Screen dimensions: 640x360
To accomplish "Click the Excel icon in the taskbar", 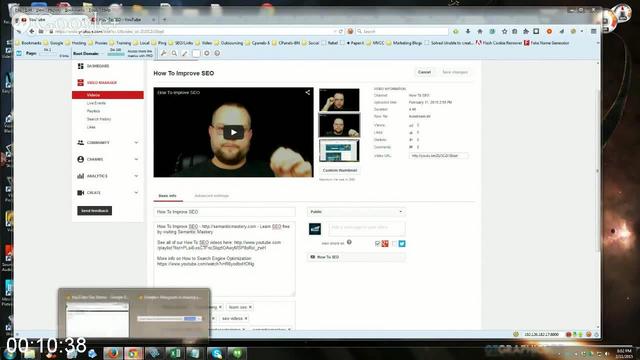I will tap(175, 353).
